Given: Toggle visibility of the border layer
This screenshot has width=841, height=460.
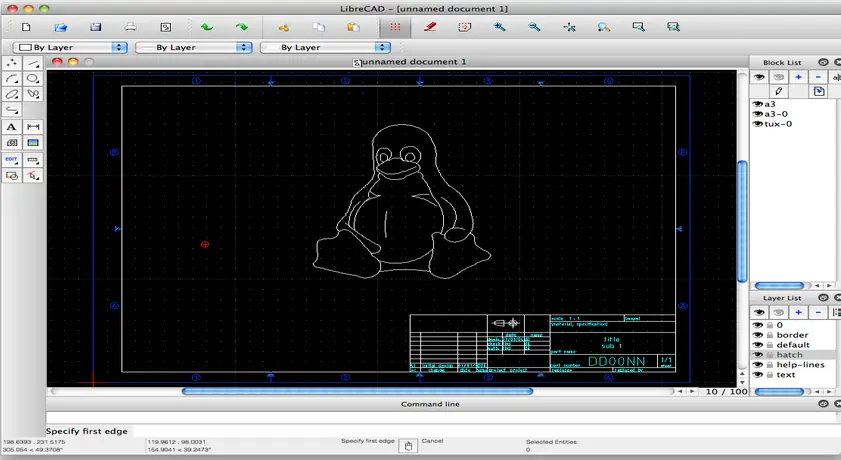Looking at the screenshot, I should coord(757,335).
